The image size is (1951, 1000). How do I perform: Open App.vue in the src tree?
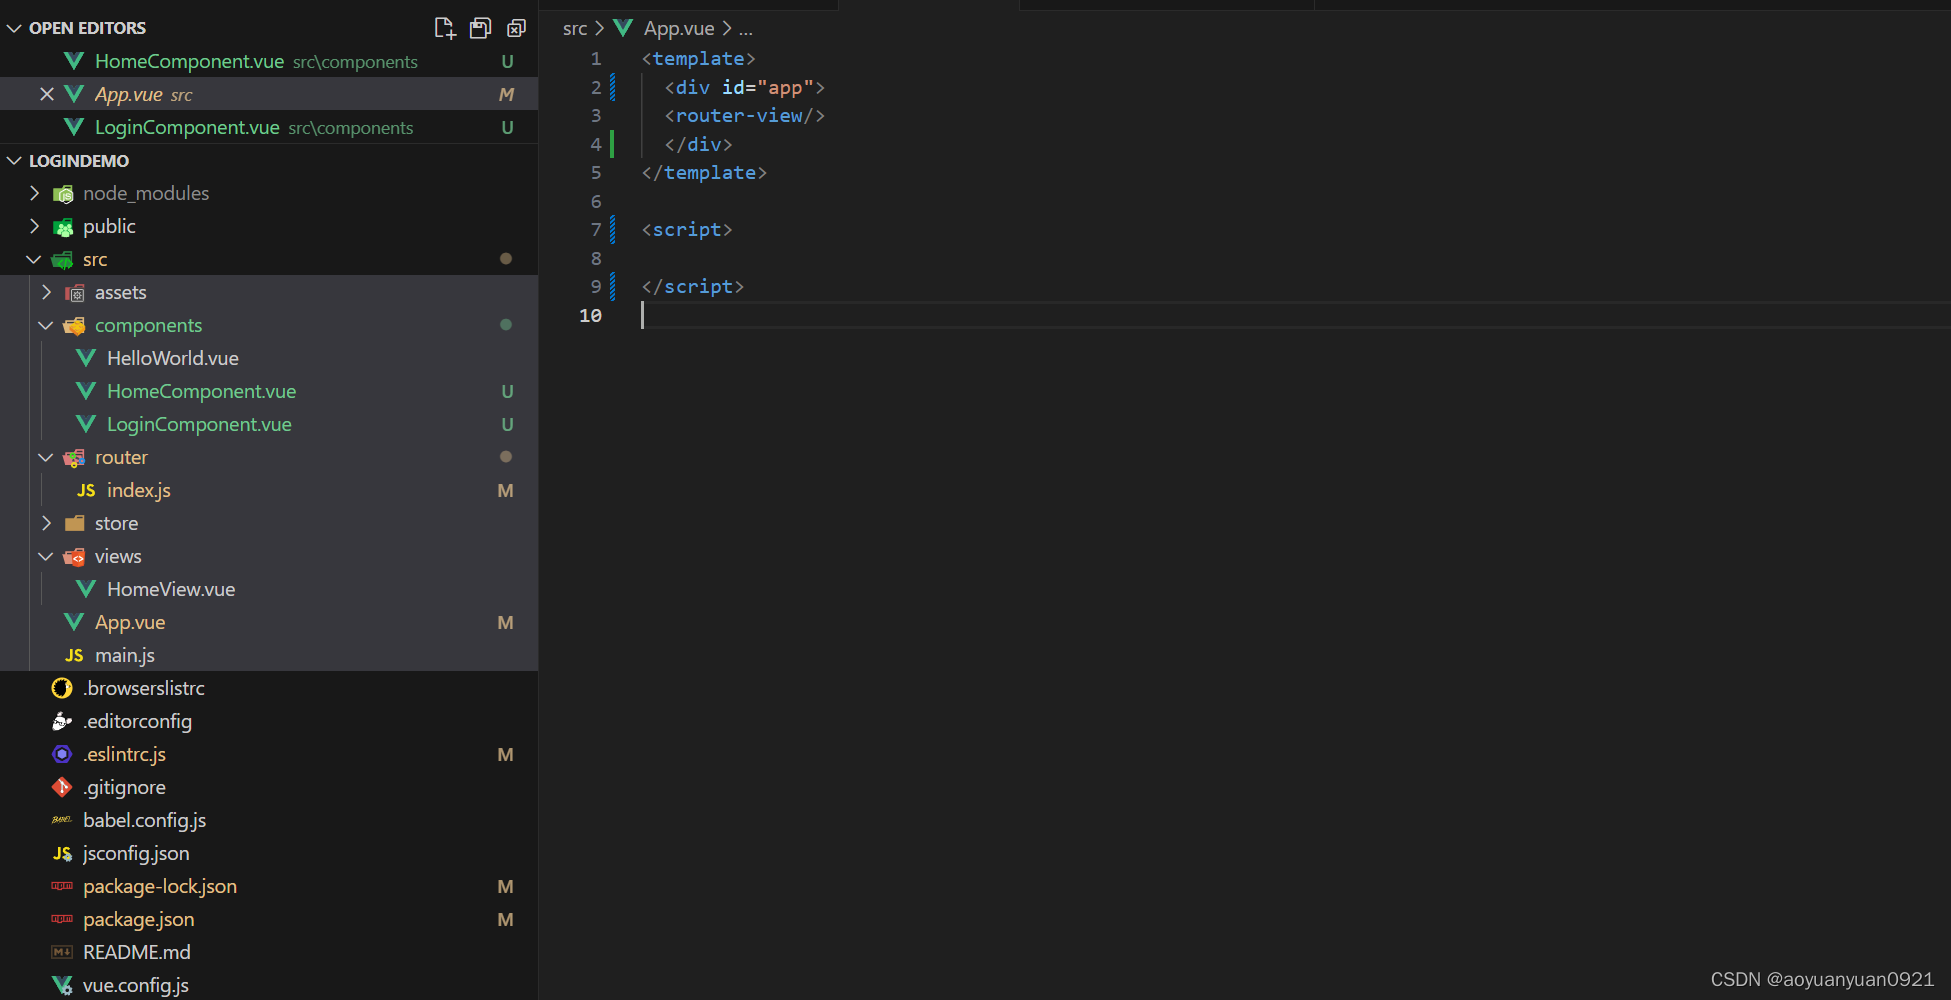coord(269,622)
